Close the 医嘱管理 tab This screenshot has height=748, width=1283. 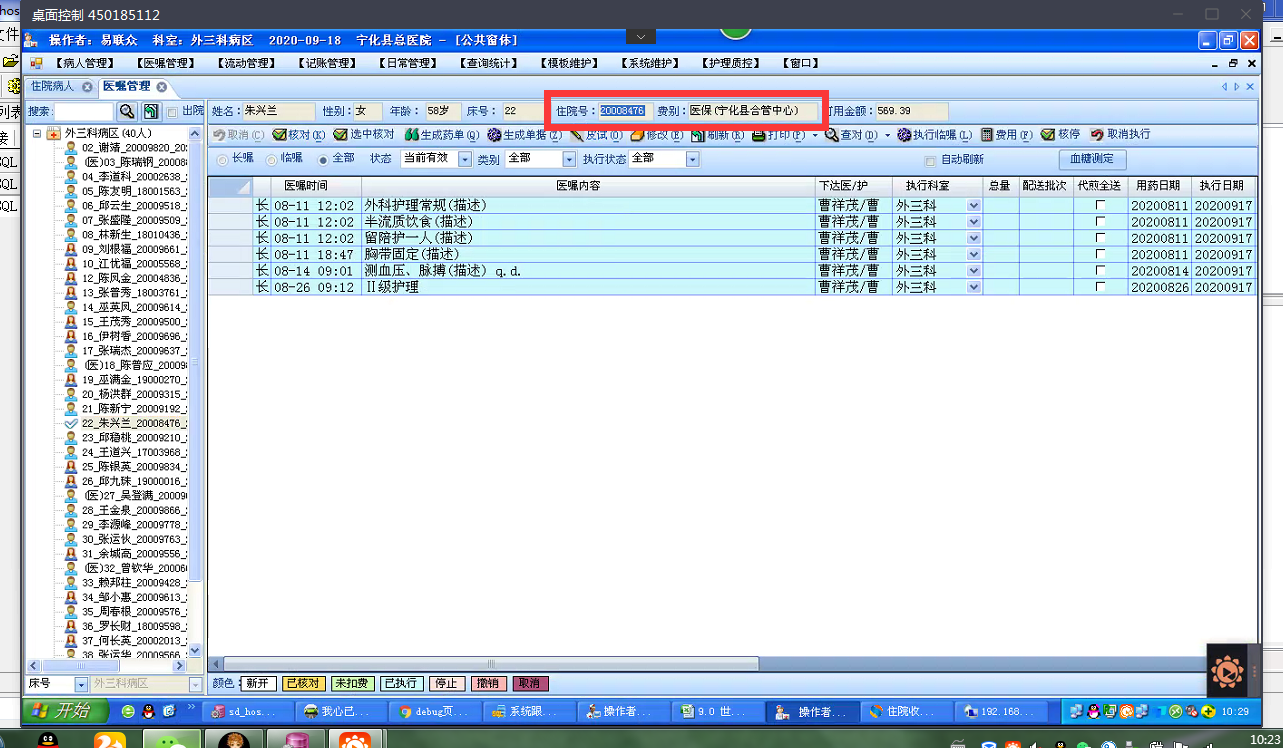pyautogui.click(x=162, y=87)
